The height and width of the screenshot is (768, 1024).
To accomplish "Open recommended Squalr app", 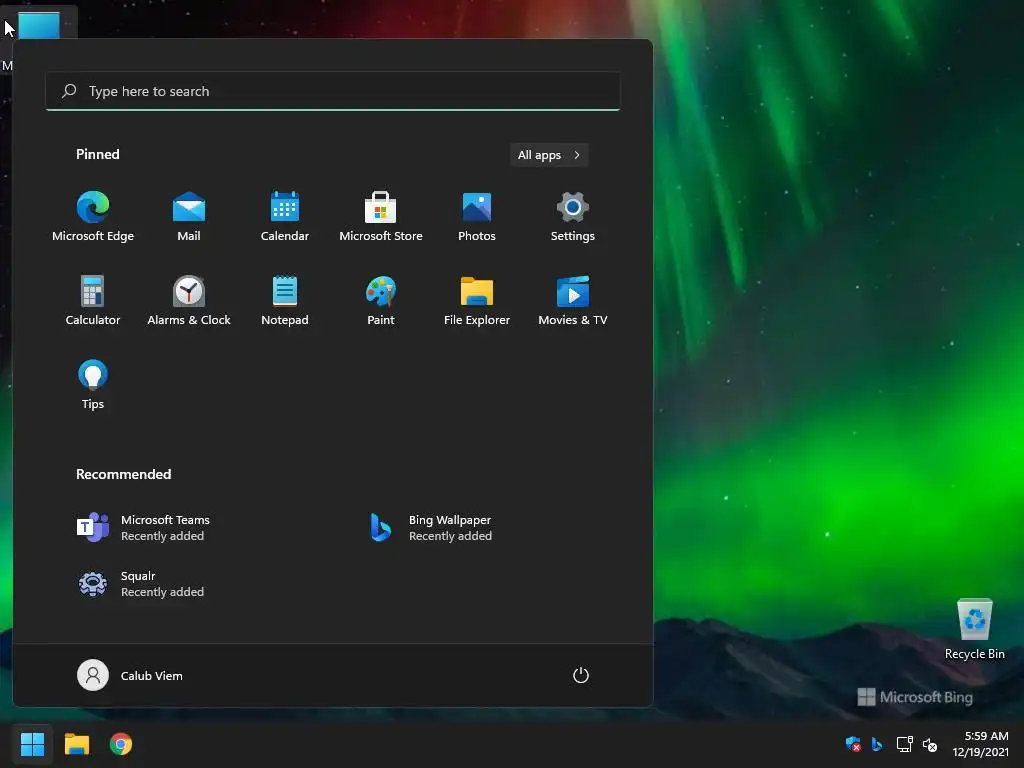I will 141,584.
